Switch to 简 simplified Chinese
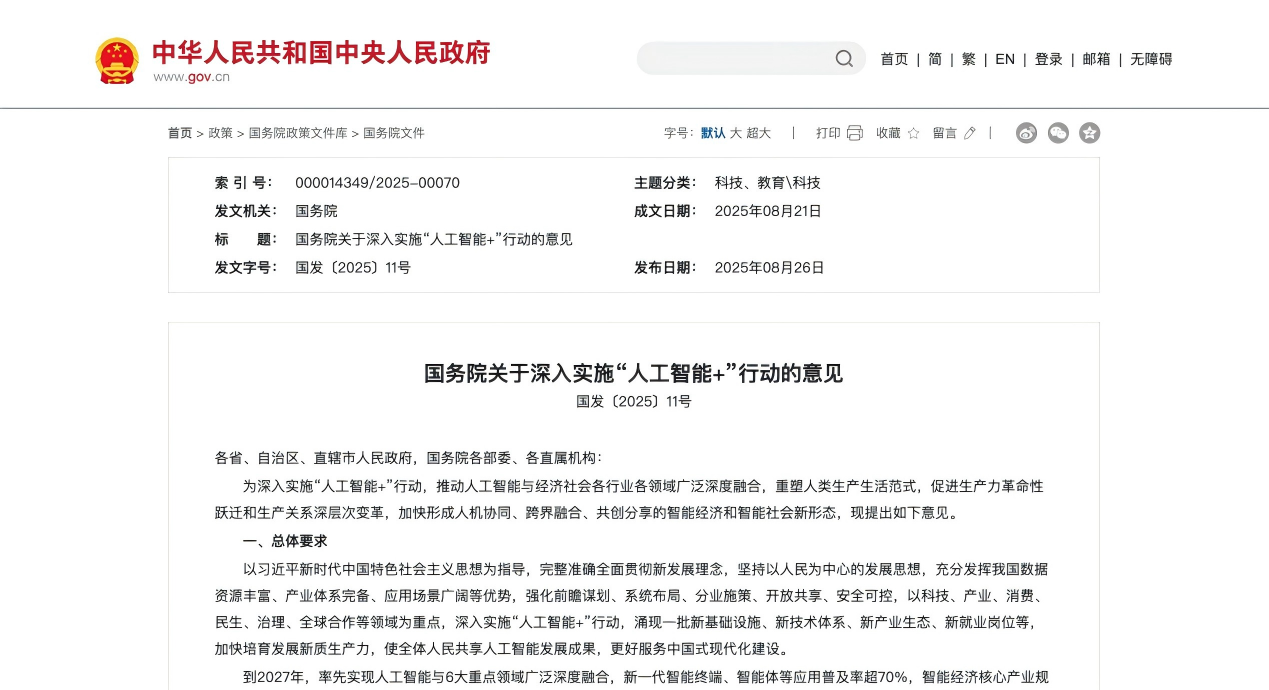1269x690 pixels. click(933, 59)
